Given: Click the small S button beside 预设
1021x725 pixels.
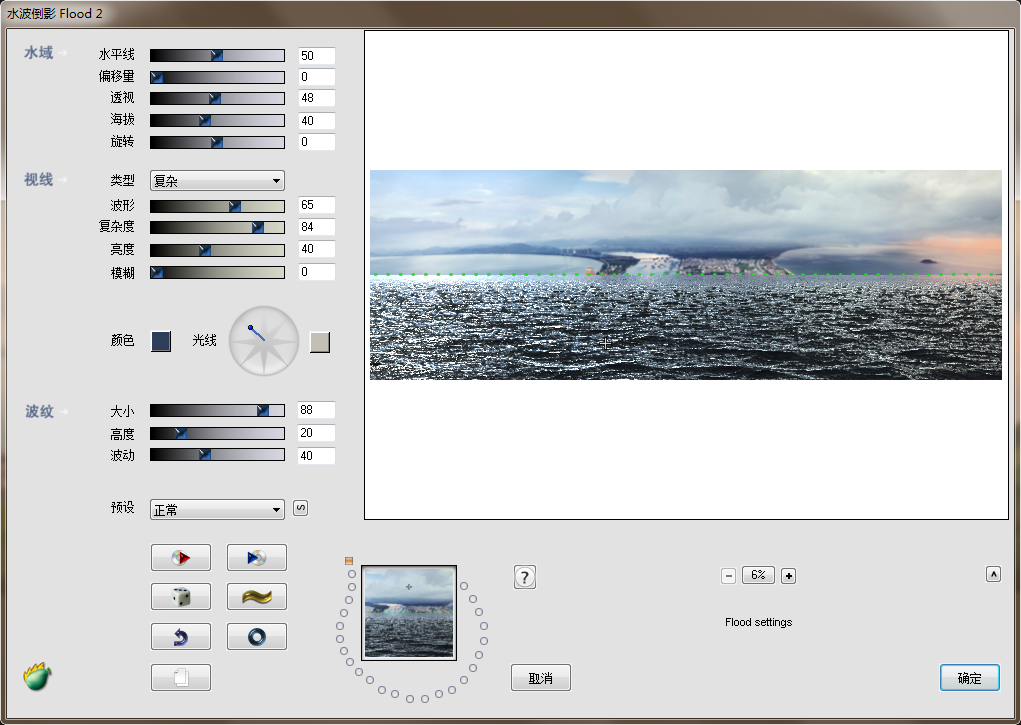Looking at the screenshot, I should tap(300, 508).
